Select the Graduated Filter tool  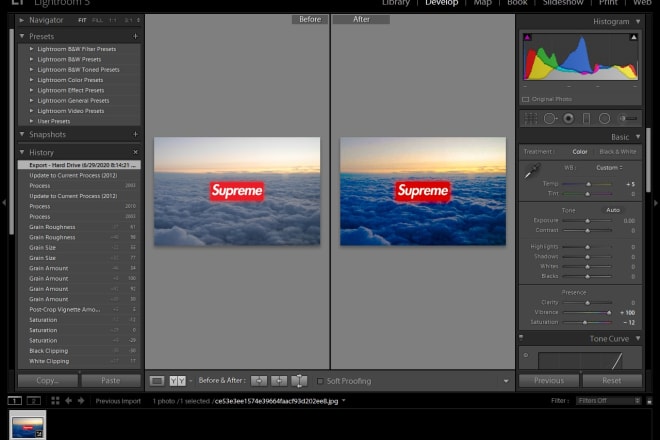tap(586, 119)
